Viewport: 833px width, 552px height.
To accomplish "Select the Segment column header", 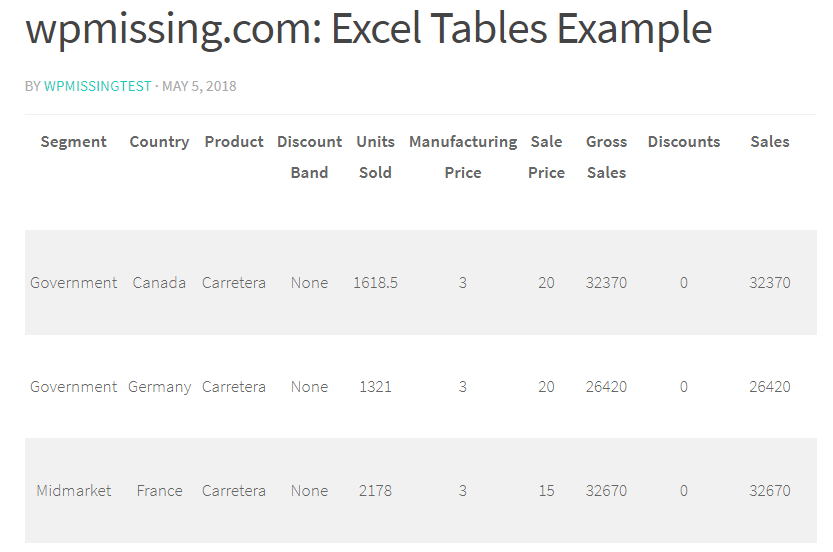I will click(73, 142).
